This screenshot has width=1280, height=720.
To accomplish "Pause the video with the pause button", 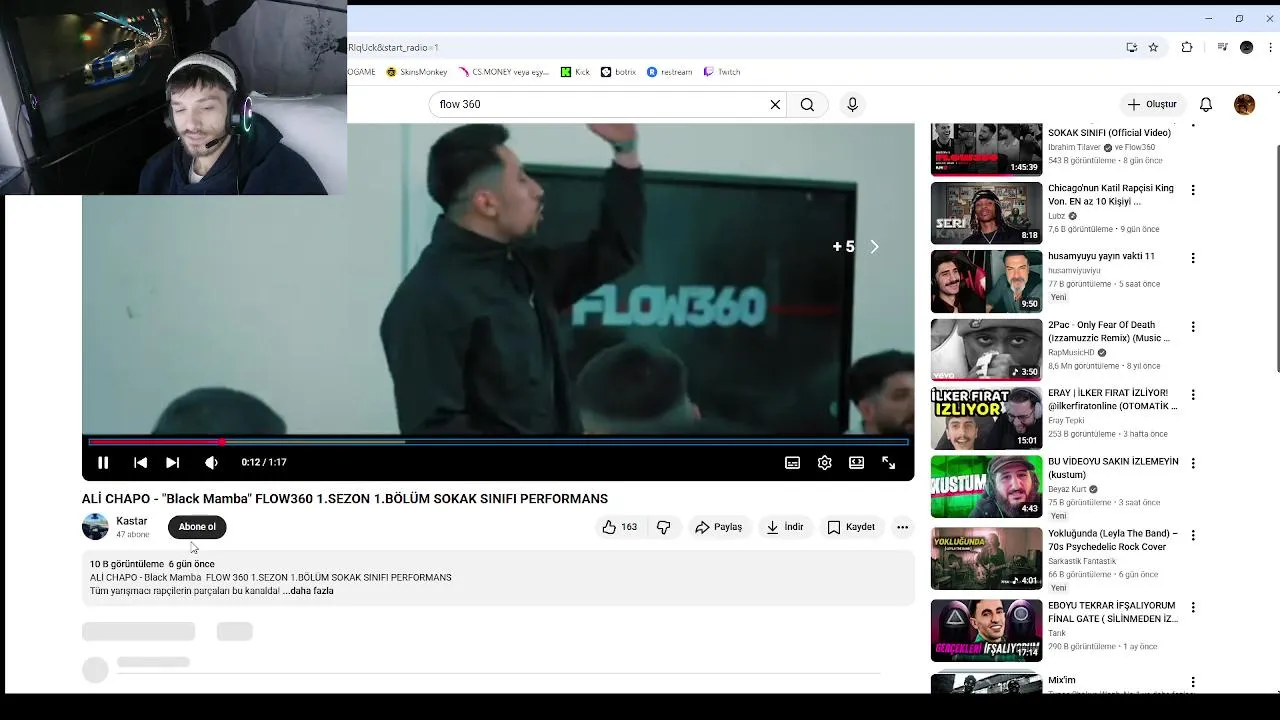I will coord(102,462).
